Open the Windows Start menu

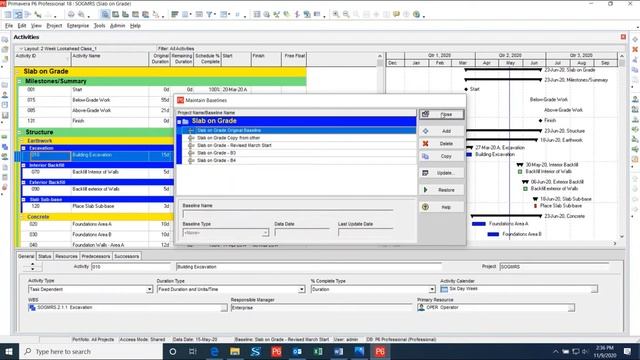9,351
